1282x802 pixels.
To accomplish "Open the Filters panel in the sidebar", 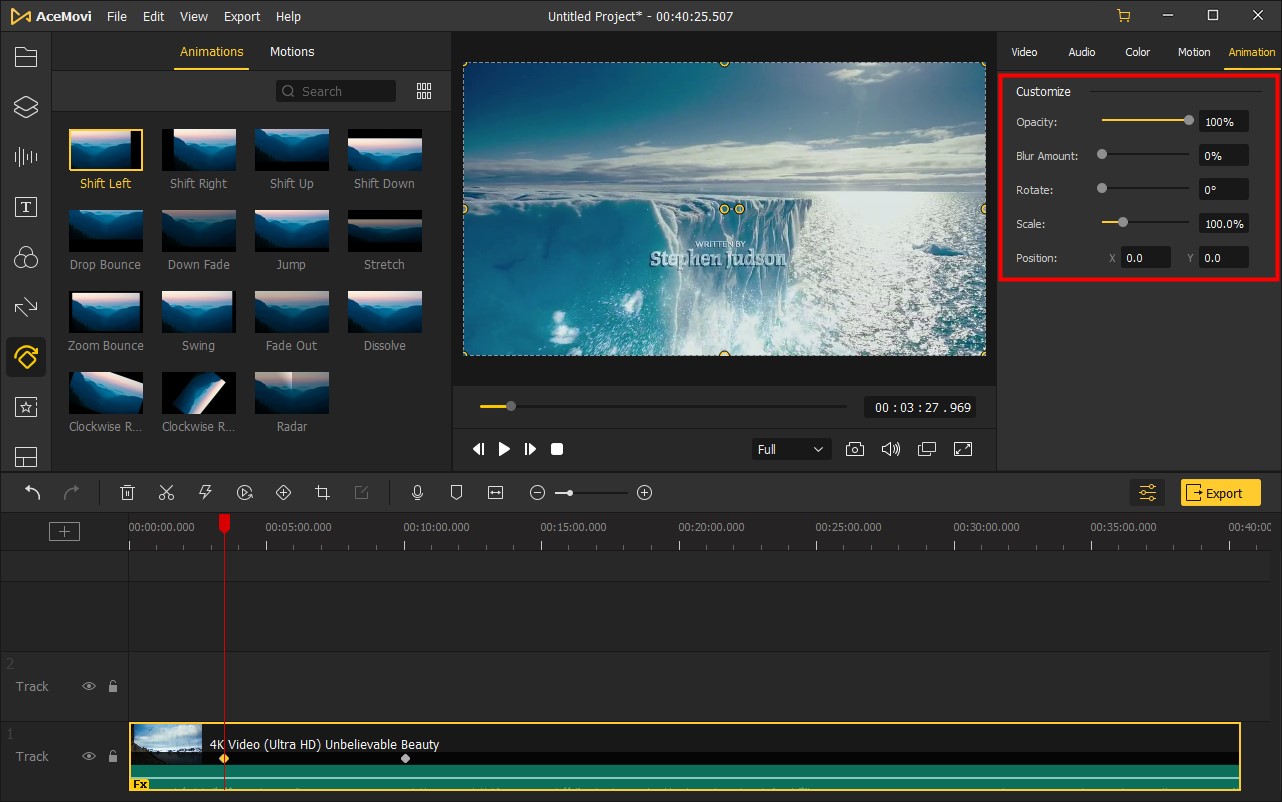I will (x=26, y=257).
